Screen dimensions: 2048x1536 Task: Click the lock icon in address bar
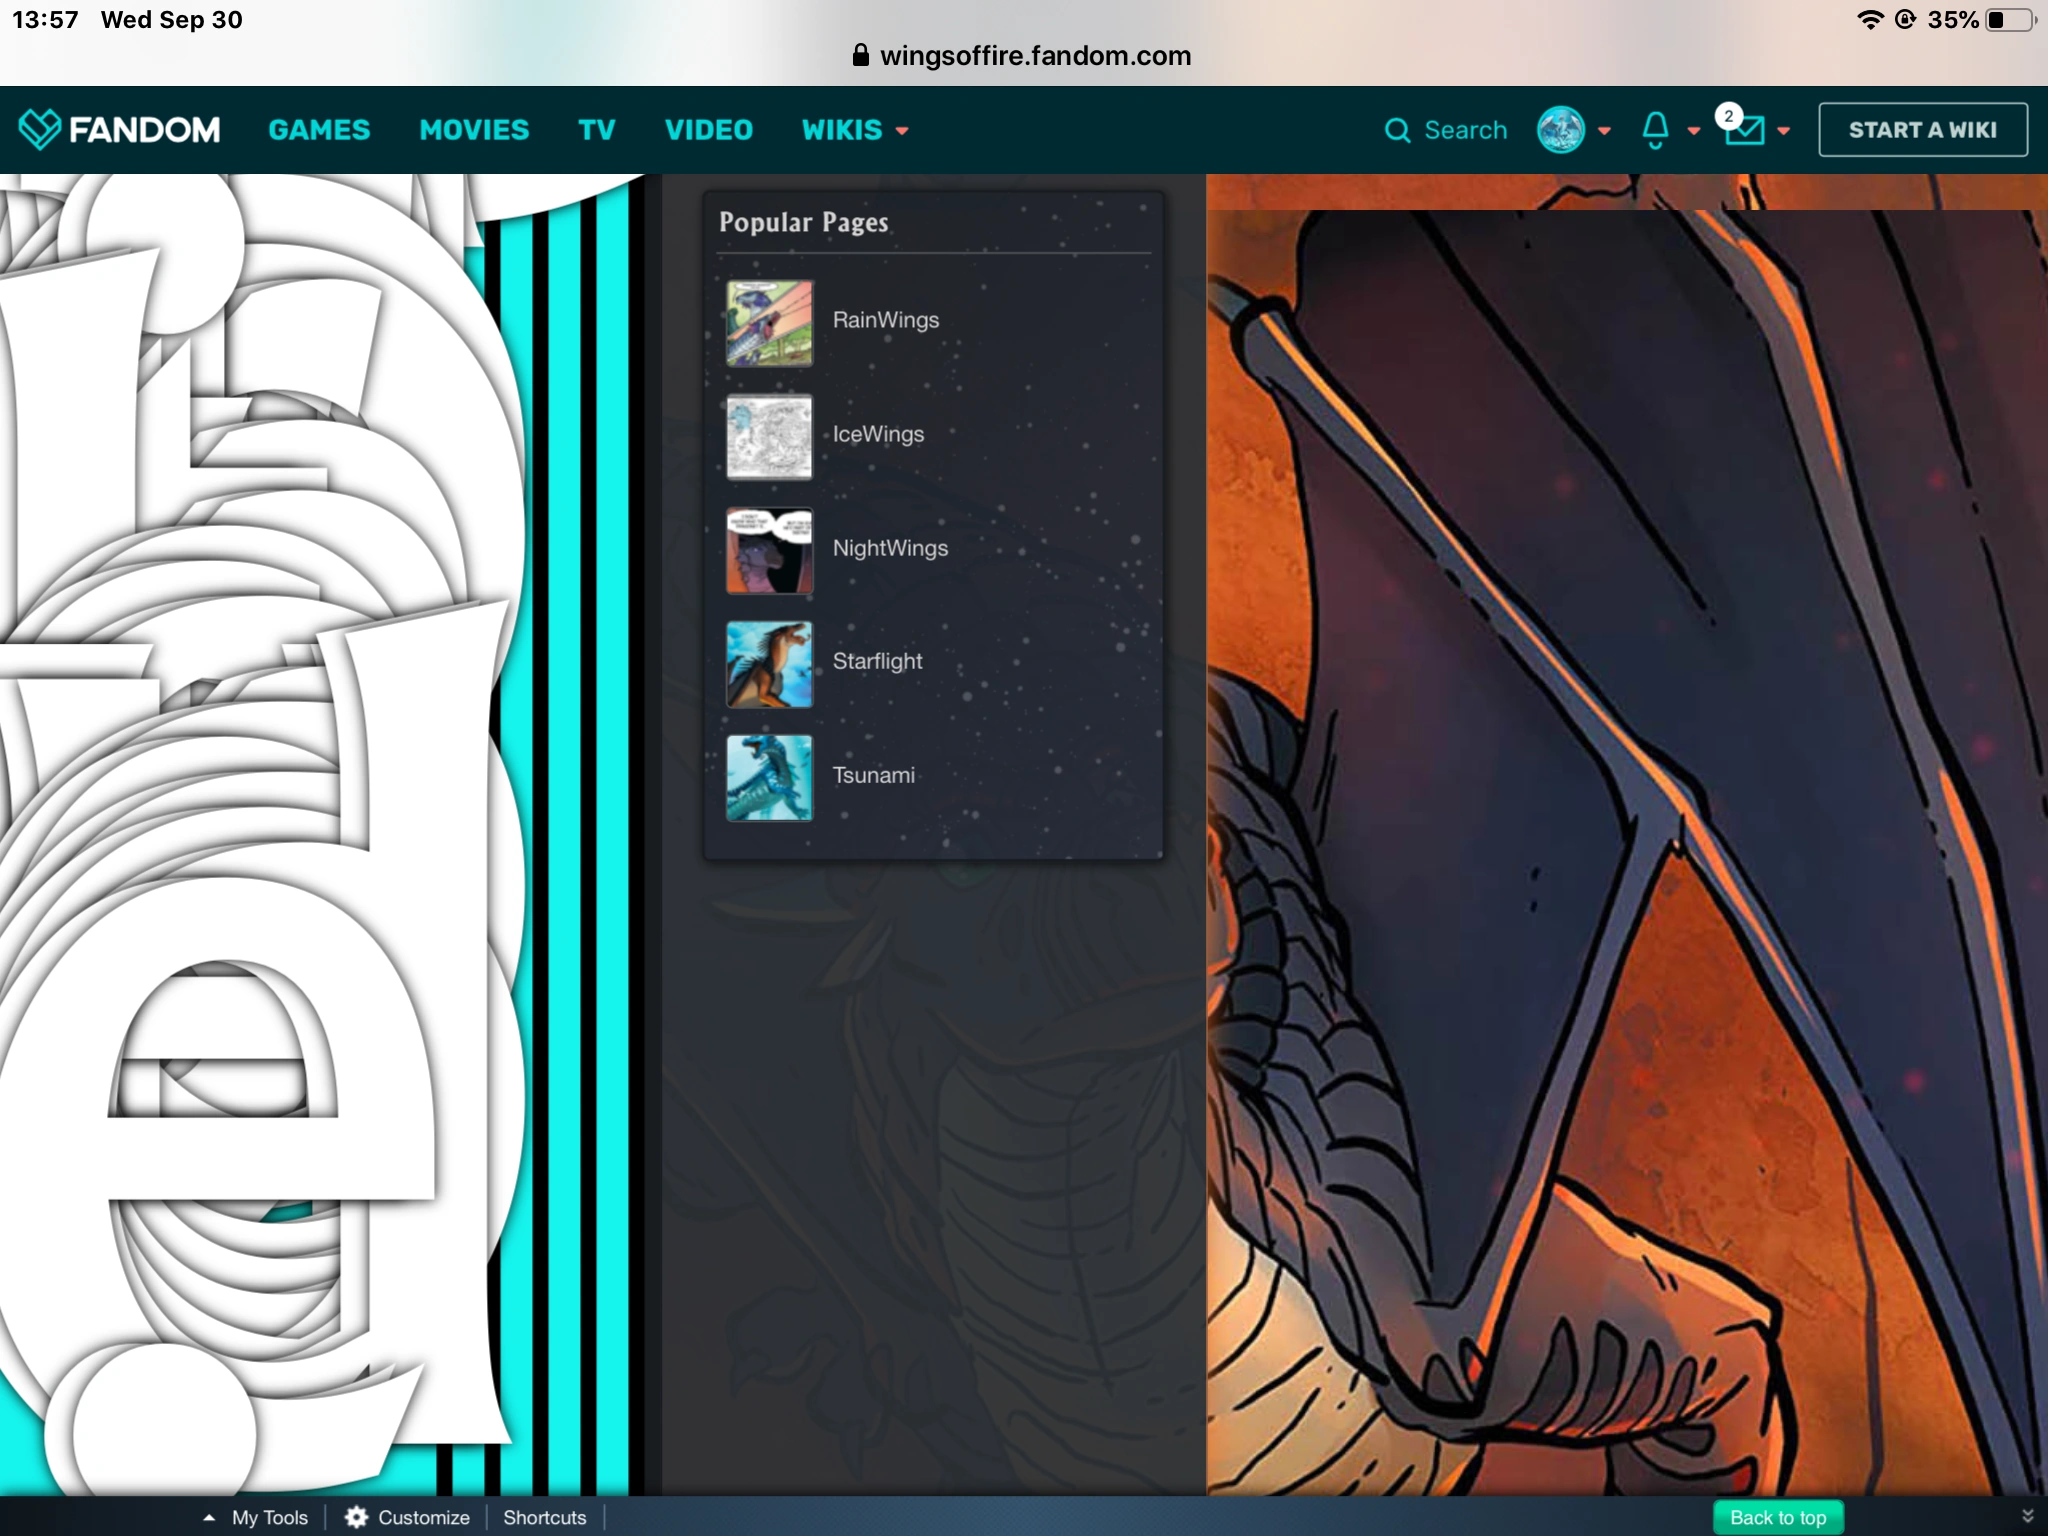click(x=860, y=56)
